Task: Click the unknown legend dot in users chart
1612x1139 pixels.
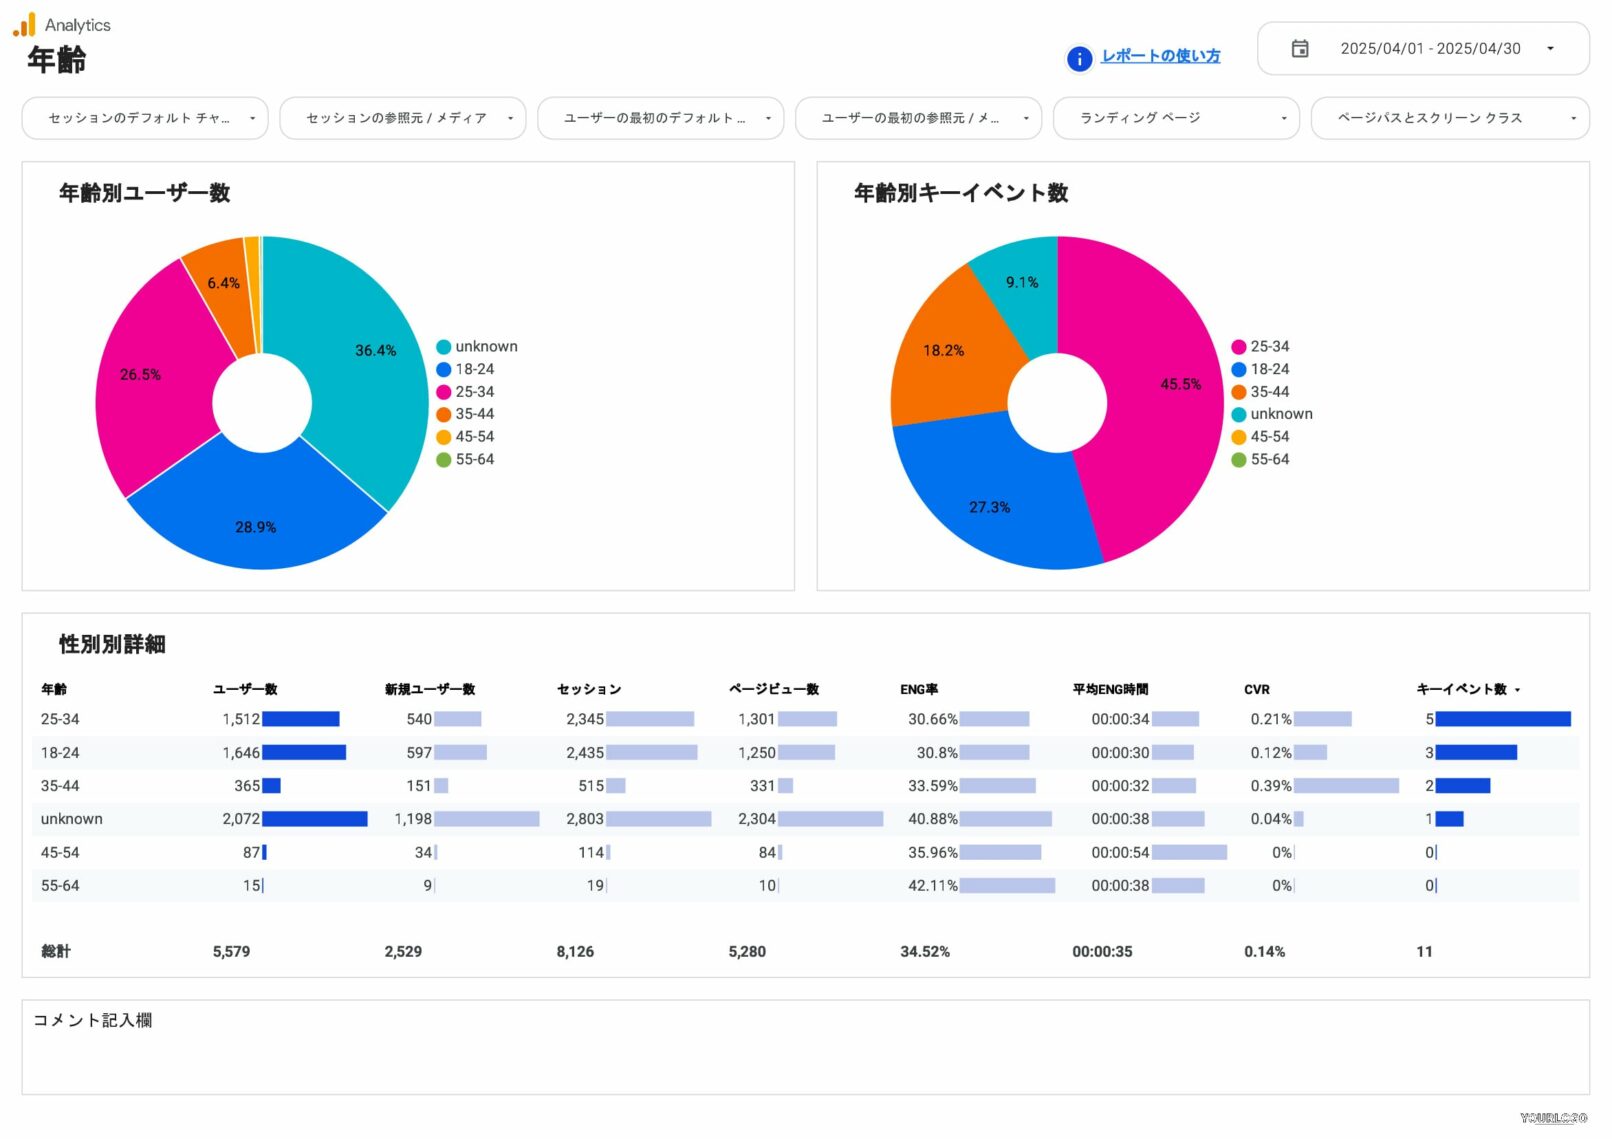Action: coord(443,347)
